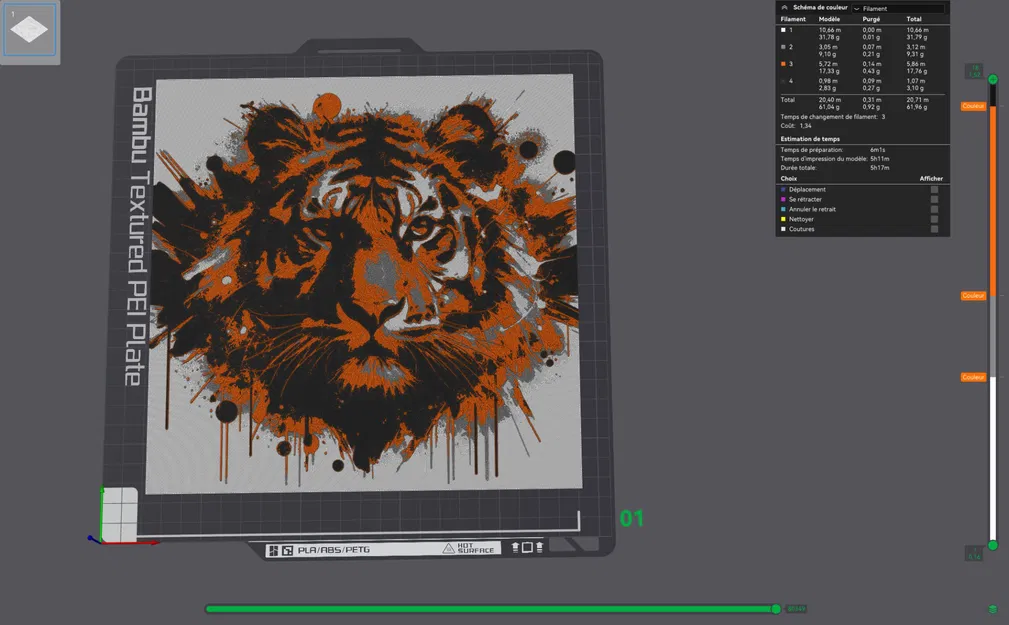
Task: Click the layer 1 height value label
Action: coord(974,553)
